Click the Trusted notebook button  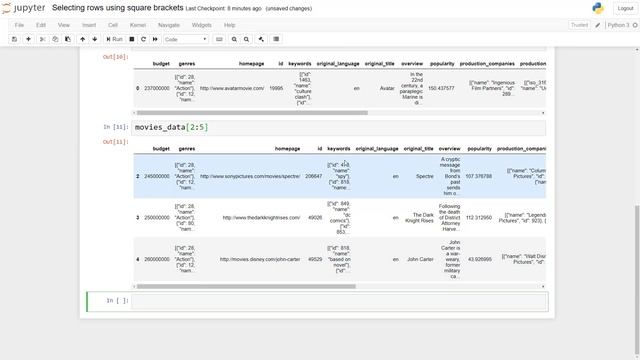tap(579, 25)
